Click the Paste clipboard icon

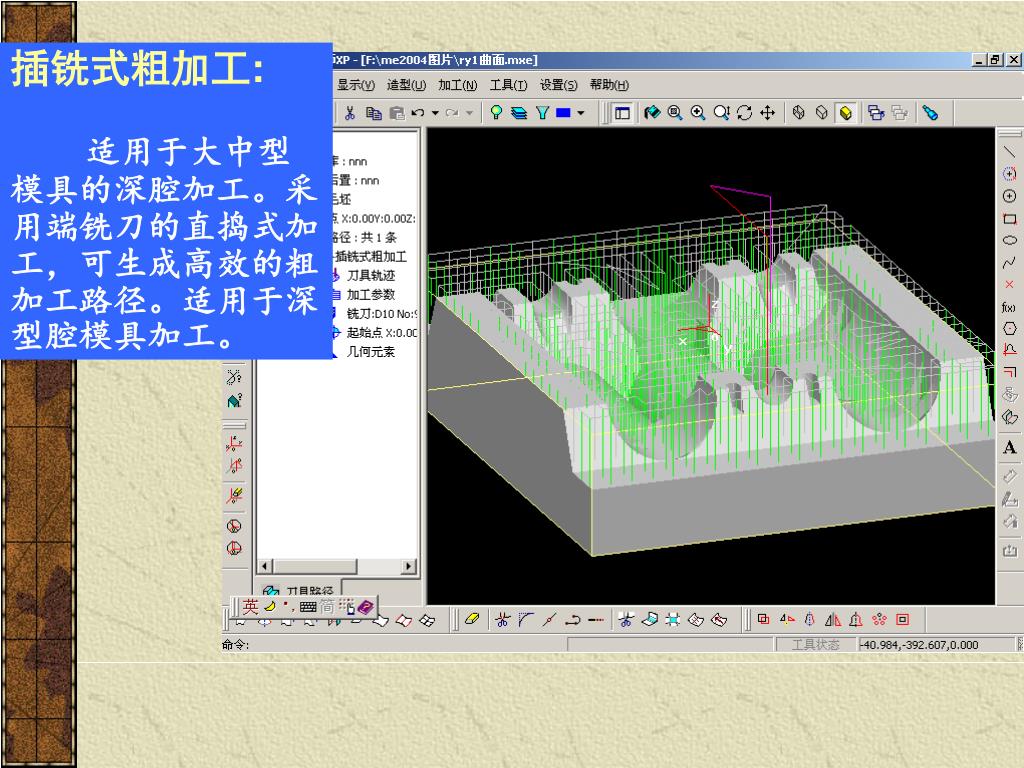396,113
